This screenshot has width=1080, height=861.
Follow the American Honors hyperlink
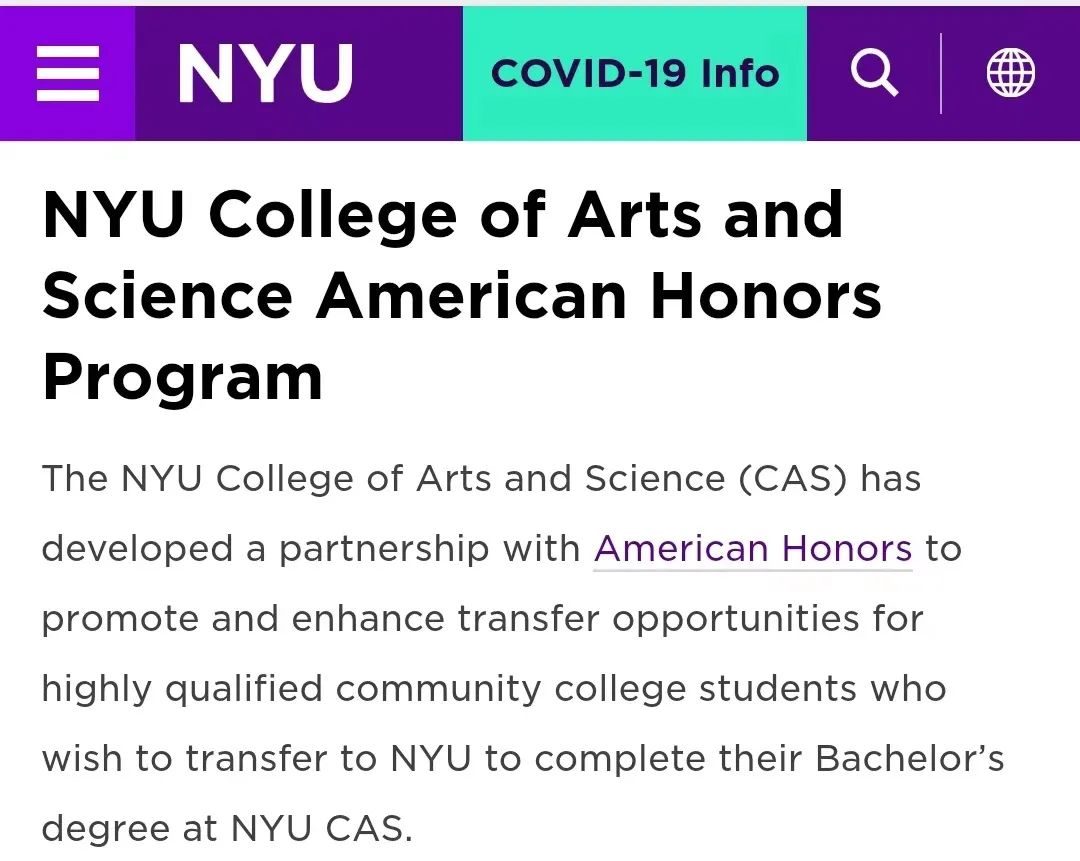(x=753, y=549)
